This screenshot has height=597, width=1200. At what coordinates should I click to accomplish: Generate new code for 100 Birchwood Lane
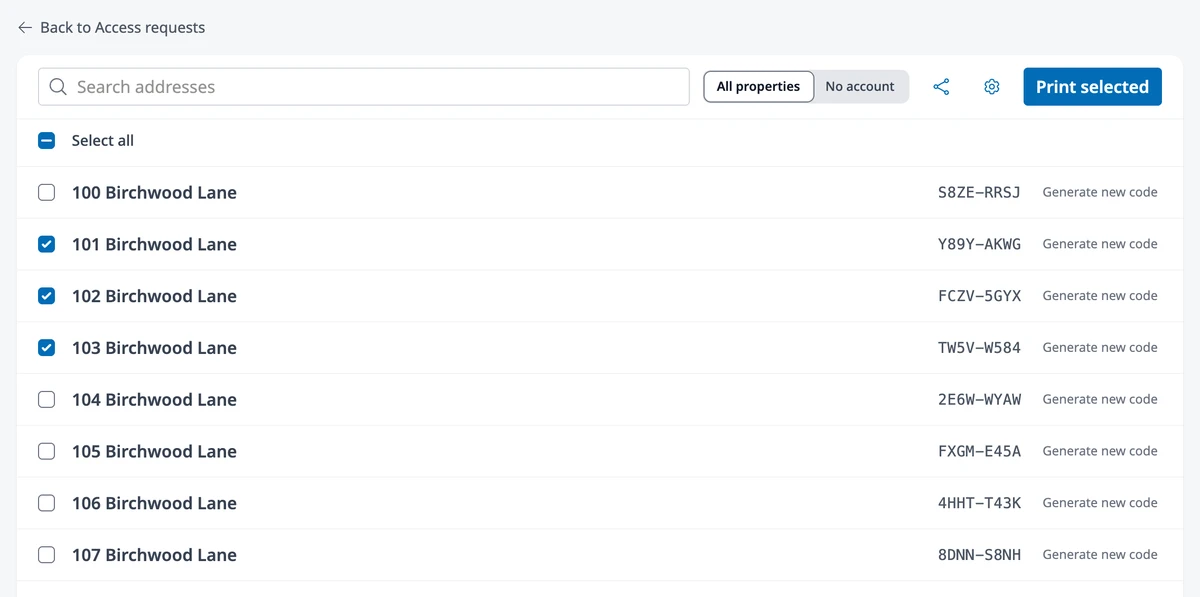[x=1100, y=192]
